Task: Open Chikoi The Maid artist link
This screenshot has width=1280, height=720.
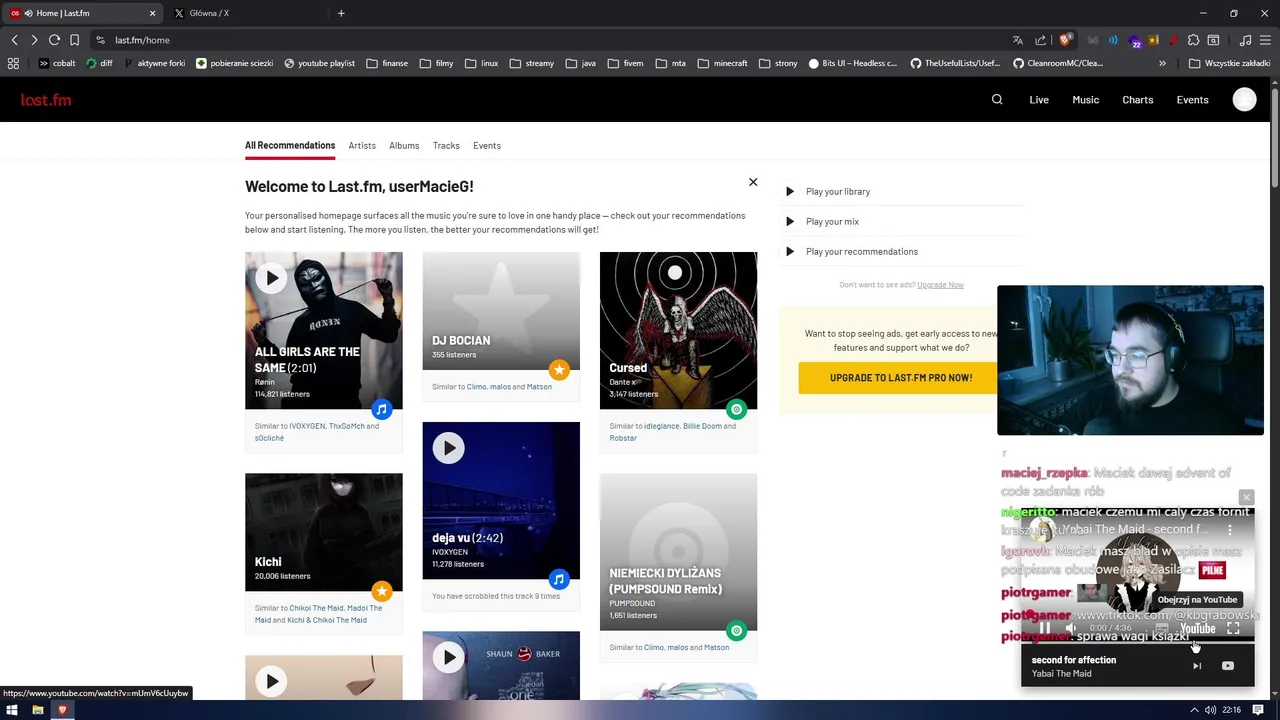Action: tap(316, 608)
